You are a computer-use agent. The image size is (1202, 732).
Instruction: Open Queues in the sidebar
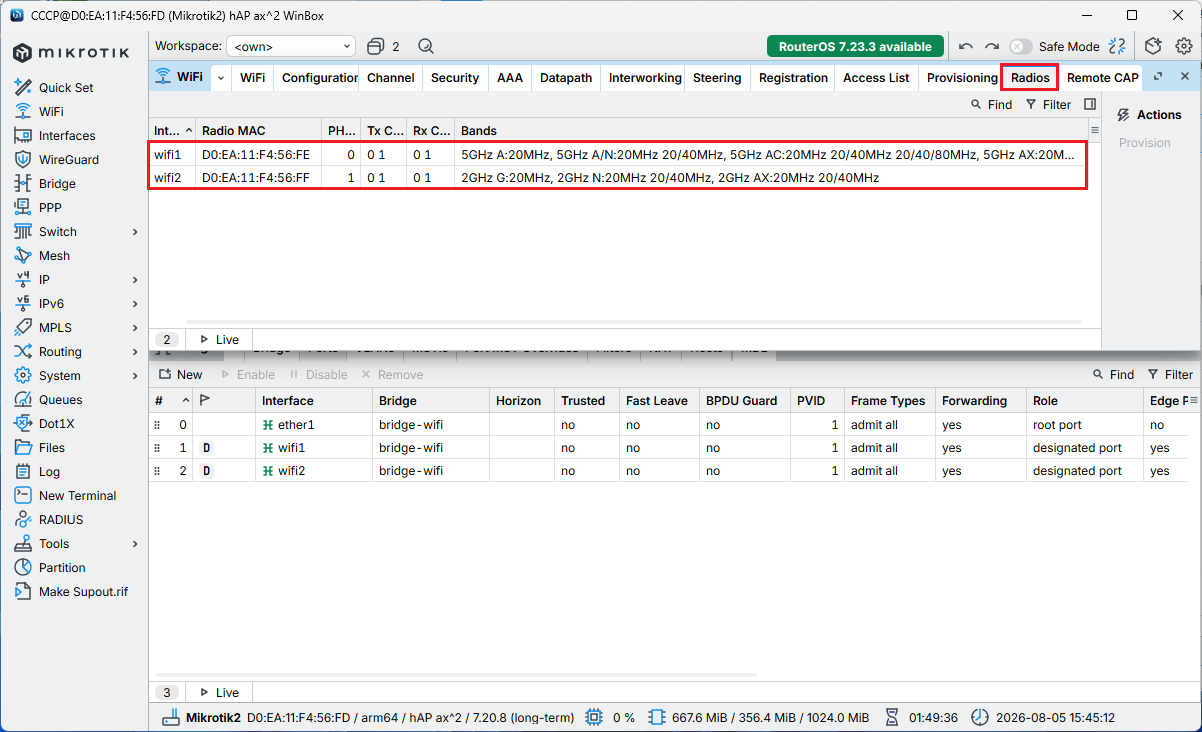point(60,399)
